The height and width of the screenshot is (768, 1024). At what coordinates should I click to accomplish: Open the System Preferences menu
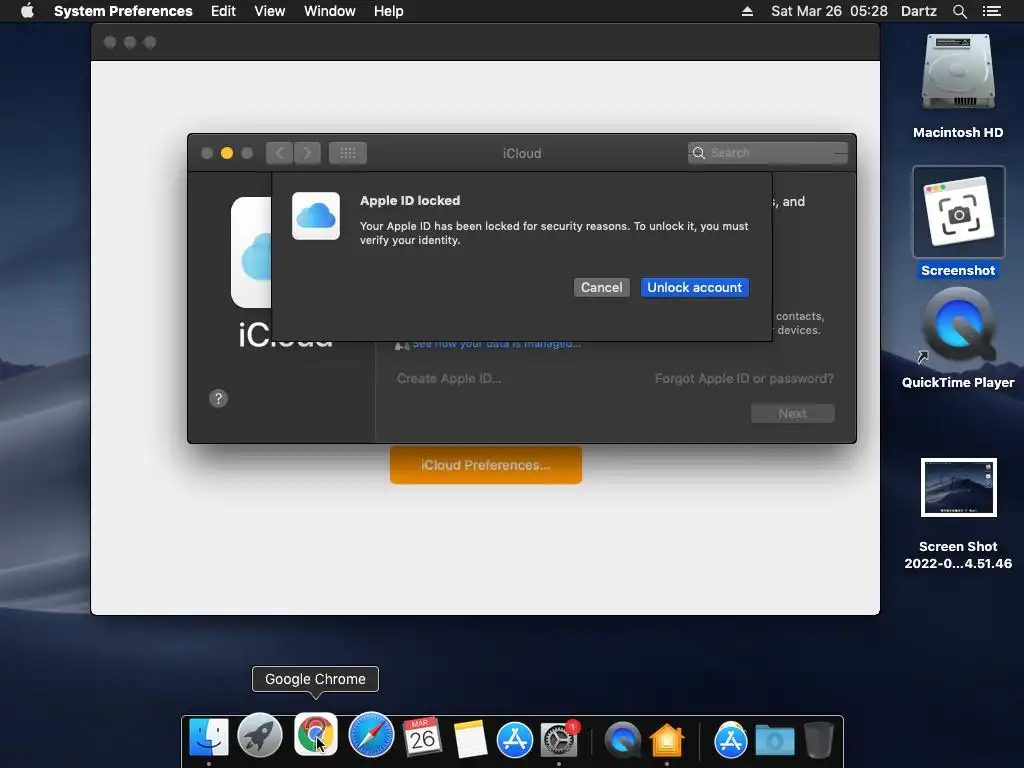coord(123,11)
